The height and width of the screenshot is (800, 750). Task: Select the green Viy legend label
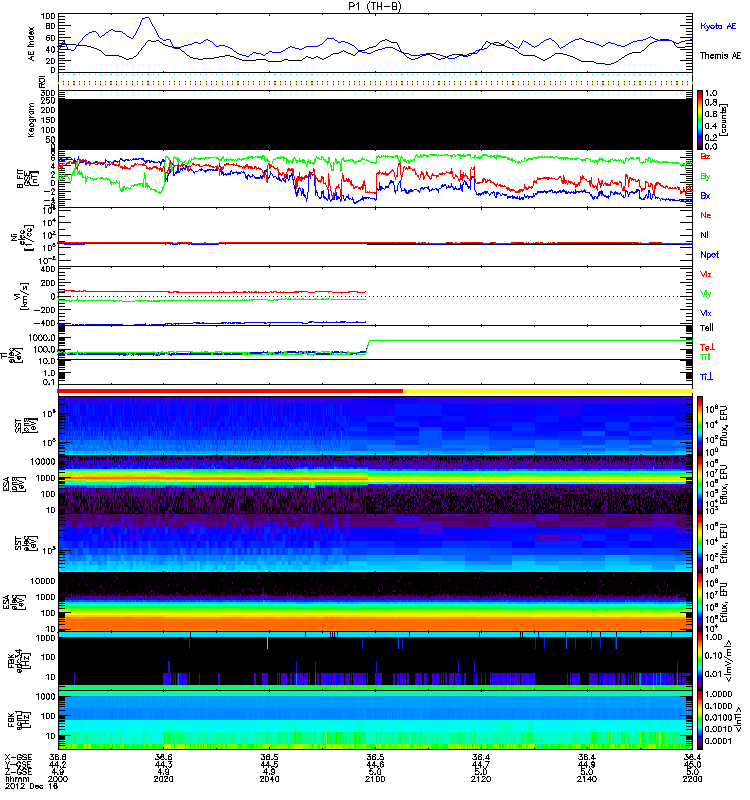coord(705,294)
